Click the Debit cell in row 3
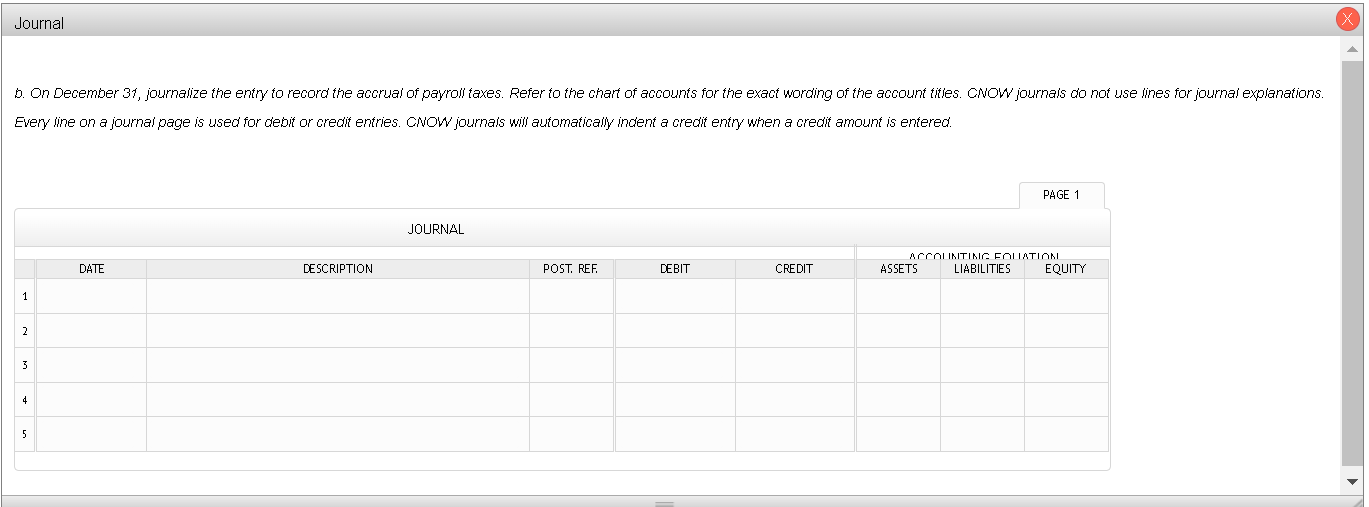Viewport: 1369px width, 507px height. (675, 365)
